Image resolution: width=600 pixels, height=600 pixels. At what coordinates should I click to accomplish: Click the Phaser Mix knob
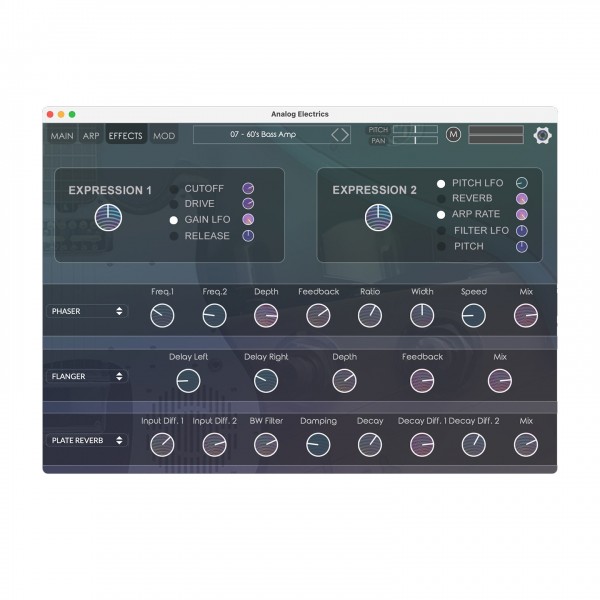pos(526,316)
